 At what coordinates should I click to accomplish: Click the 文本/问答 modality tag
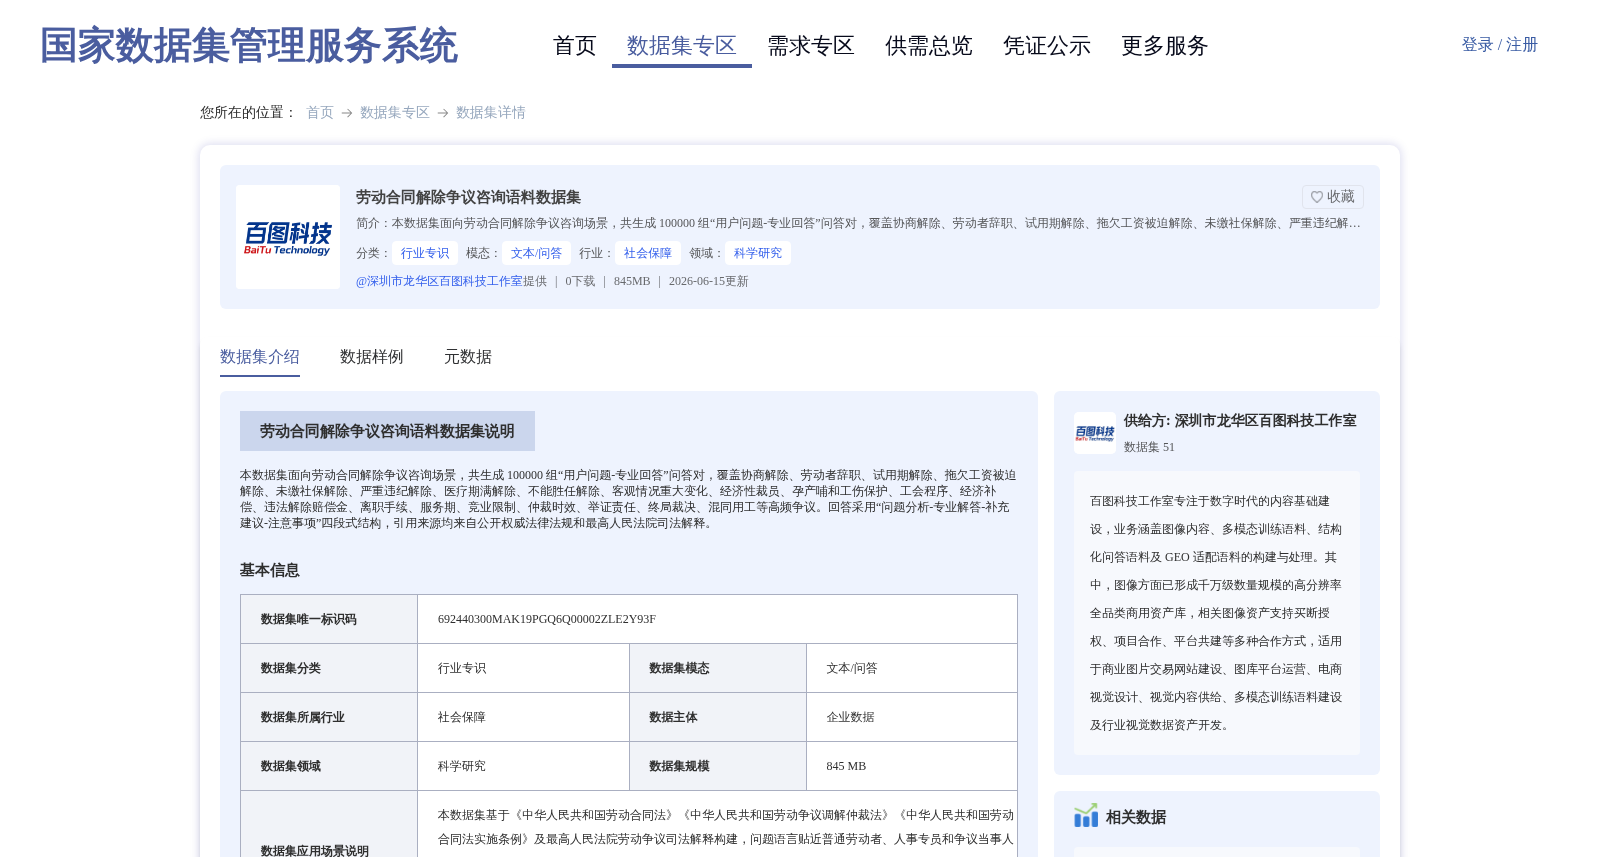[536, 253]
